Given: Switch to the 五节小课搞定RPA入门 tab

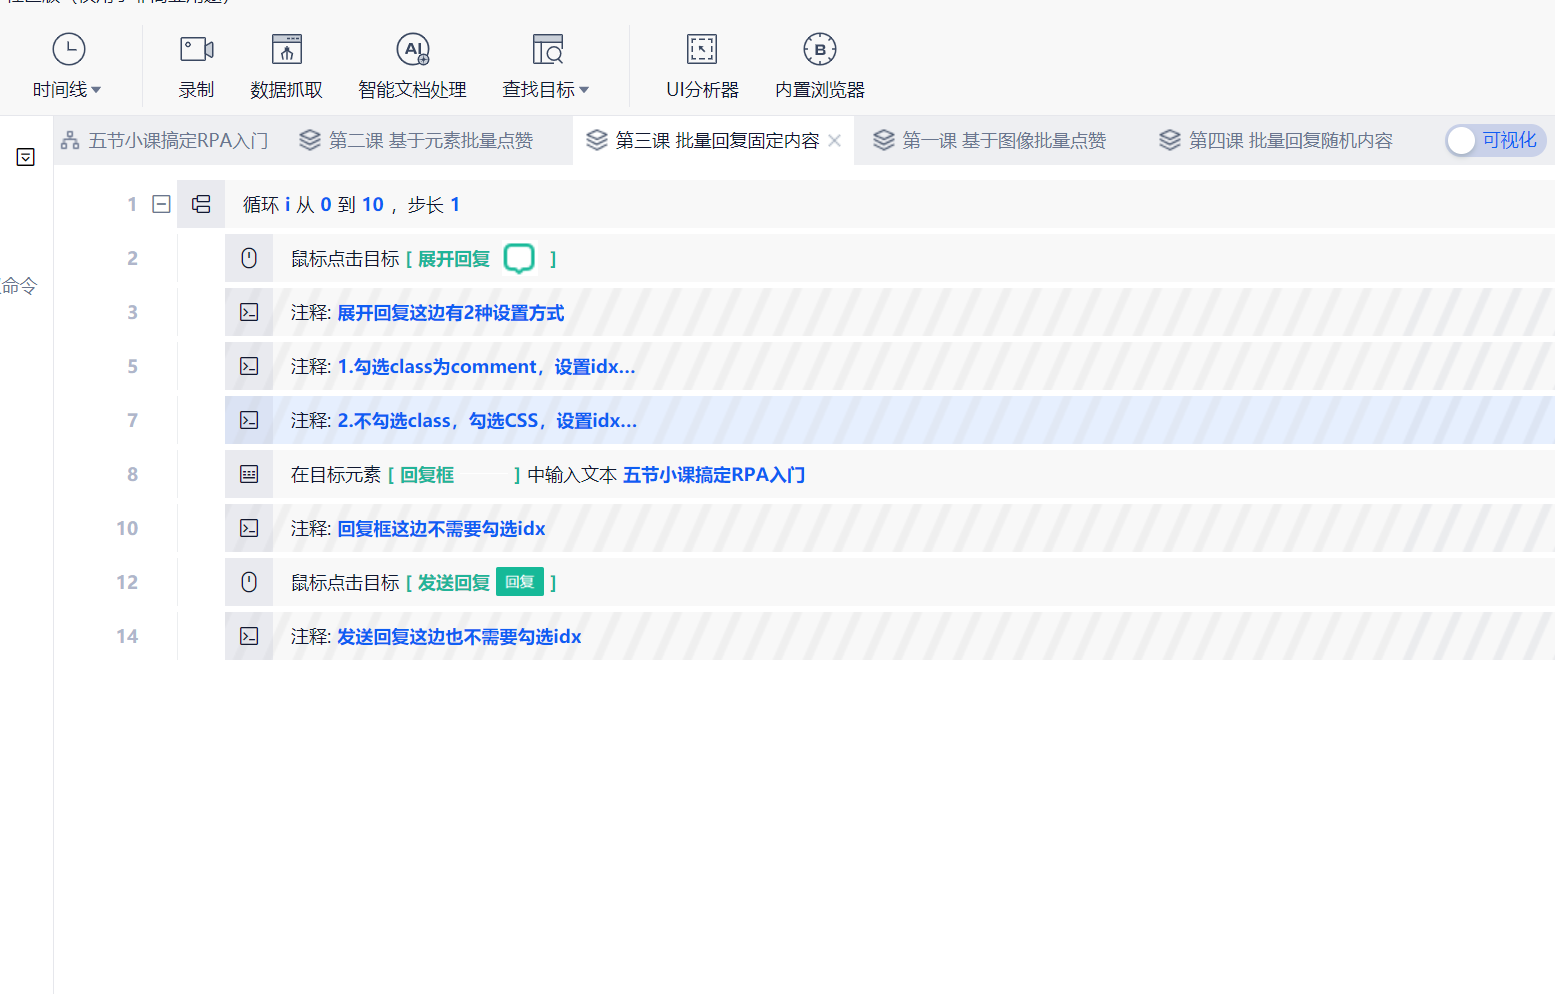Looking at the screenshot, I should point(165,141).
